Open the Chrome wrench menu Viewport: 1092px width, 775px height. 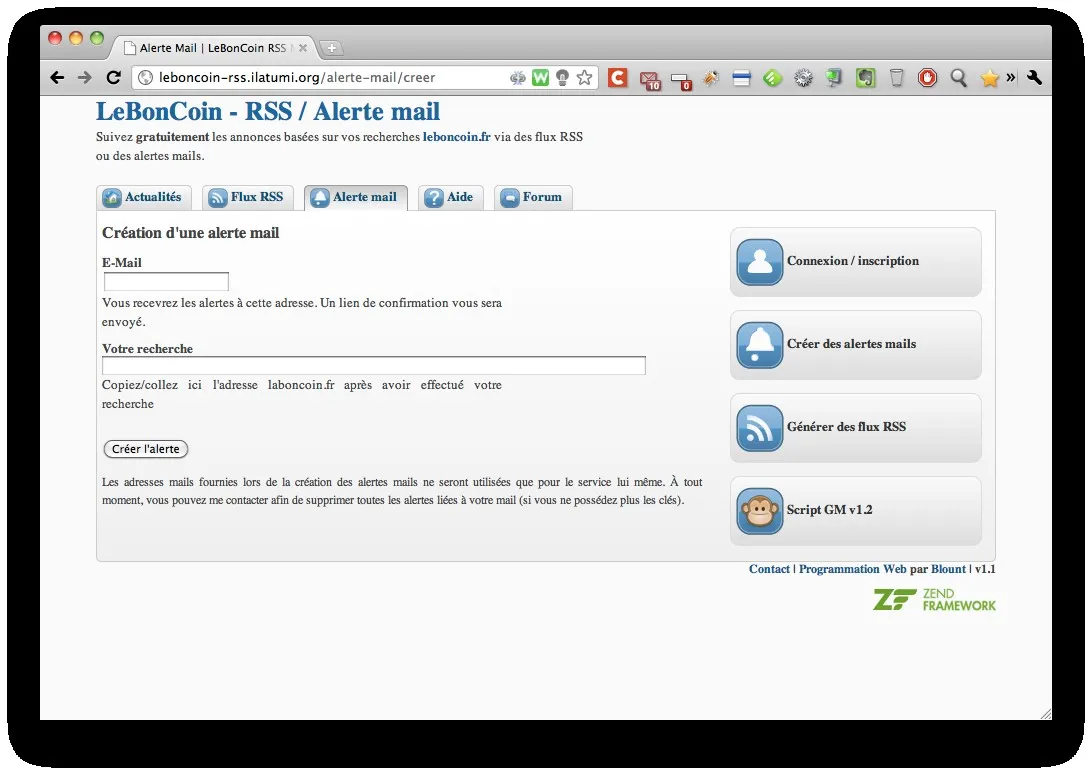click(1034, 78)
